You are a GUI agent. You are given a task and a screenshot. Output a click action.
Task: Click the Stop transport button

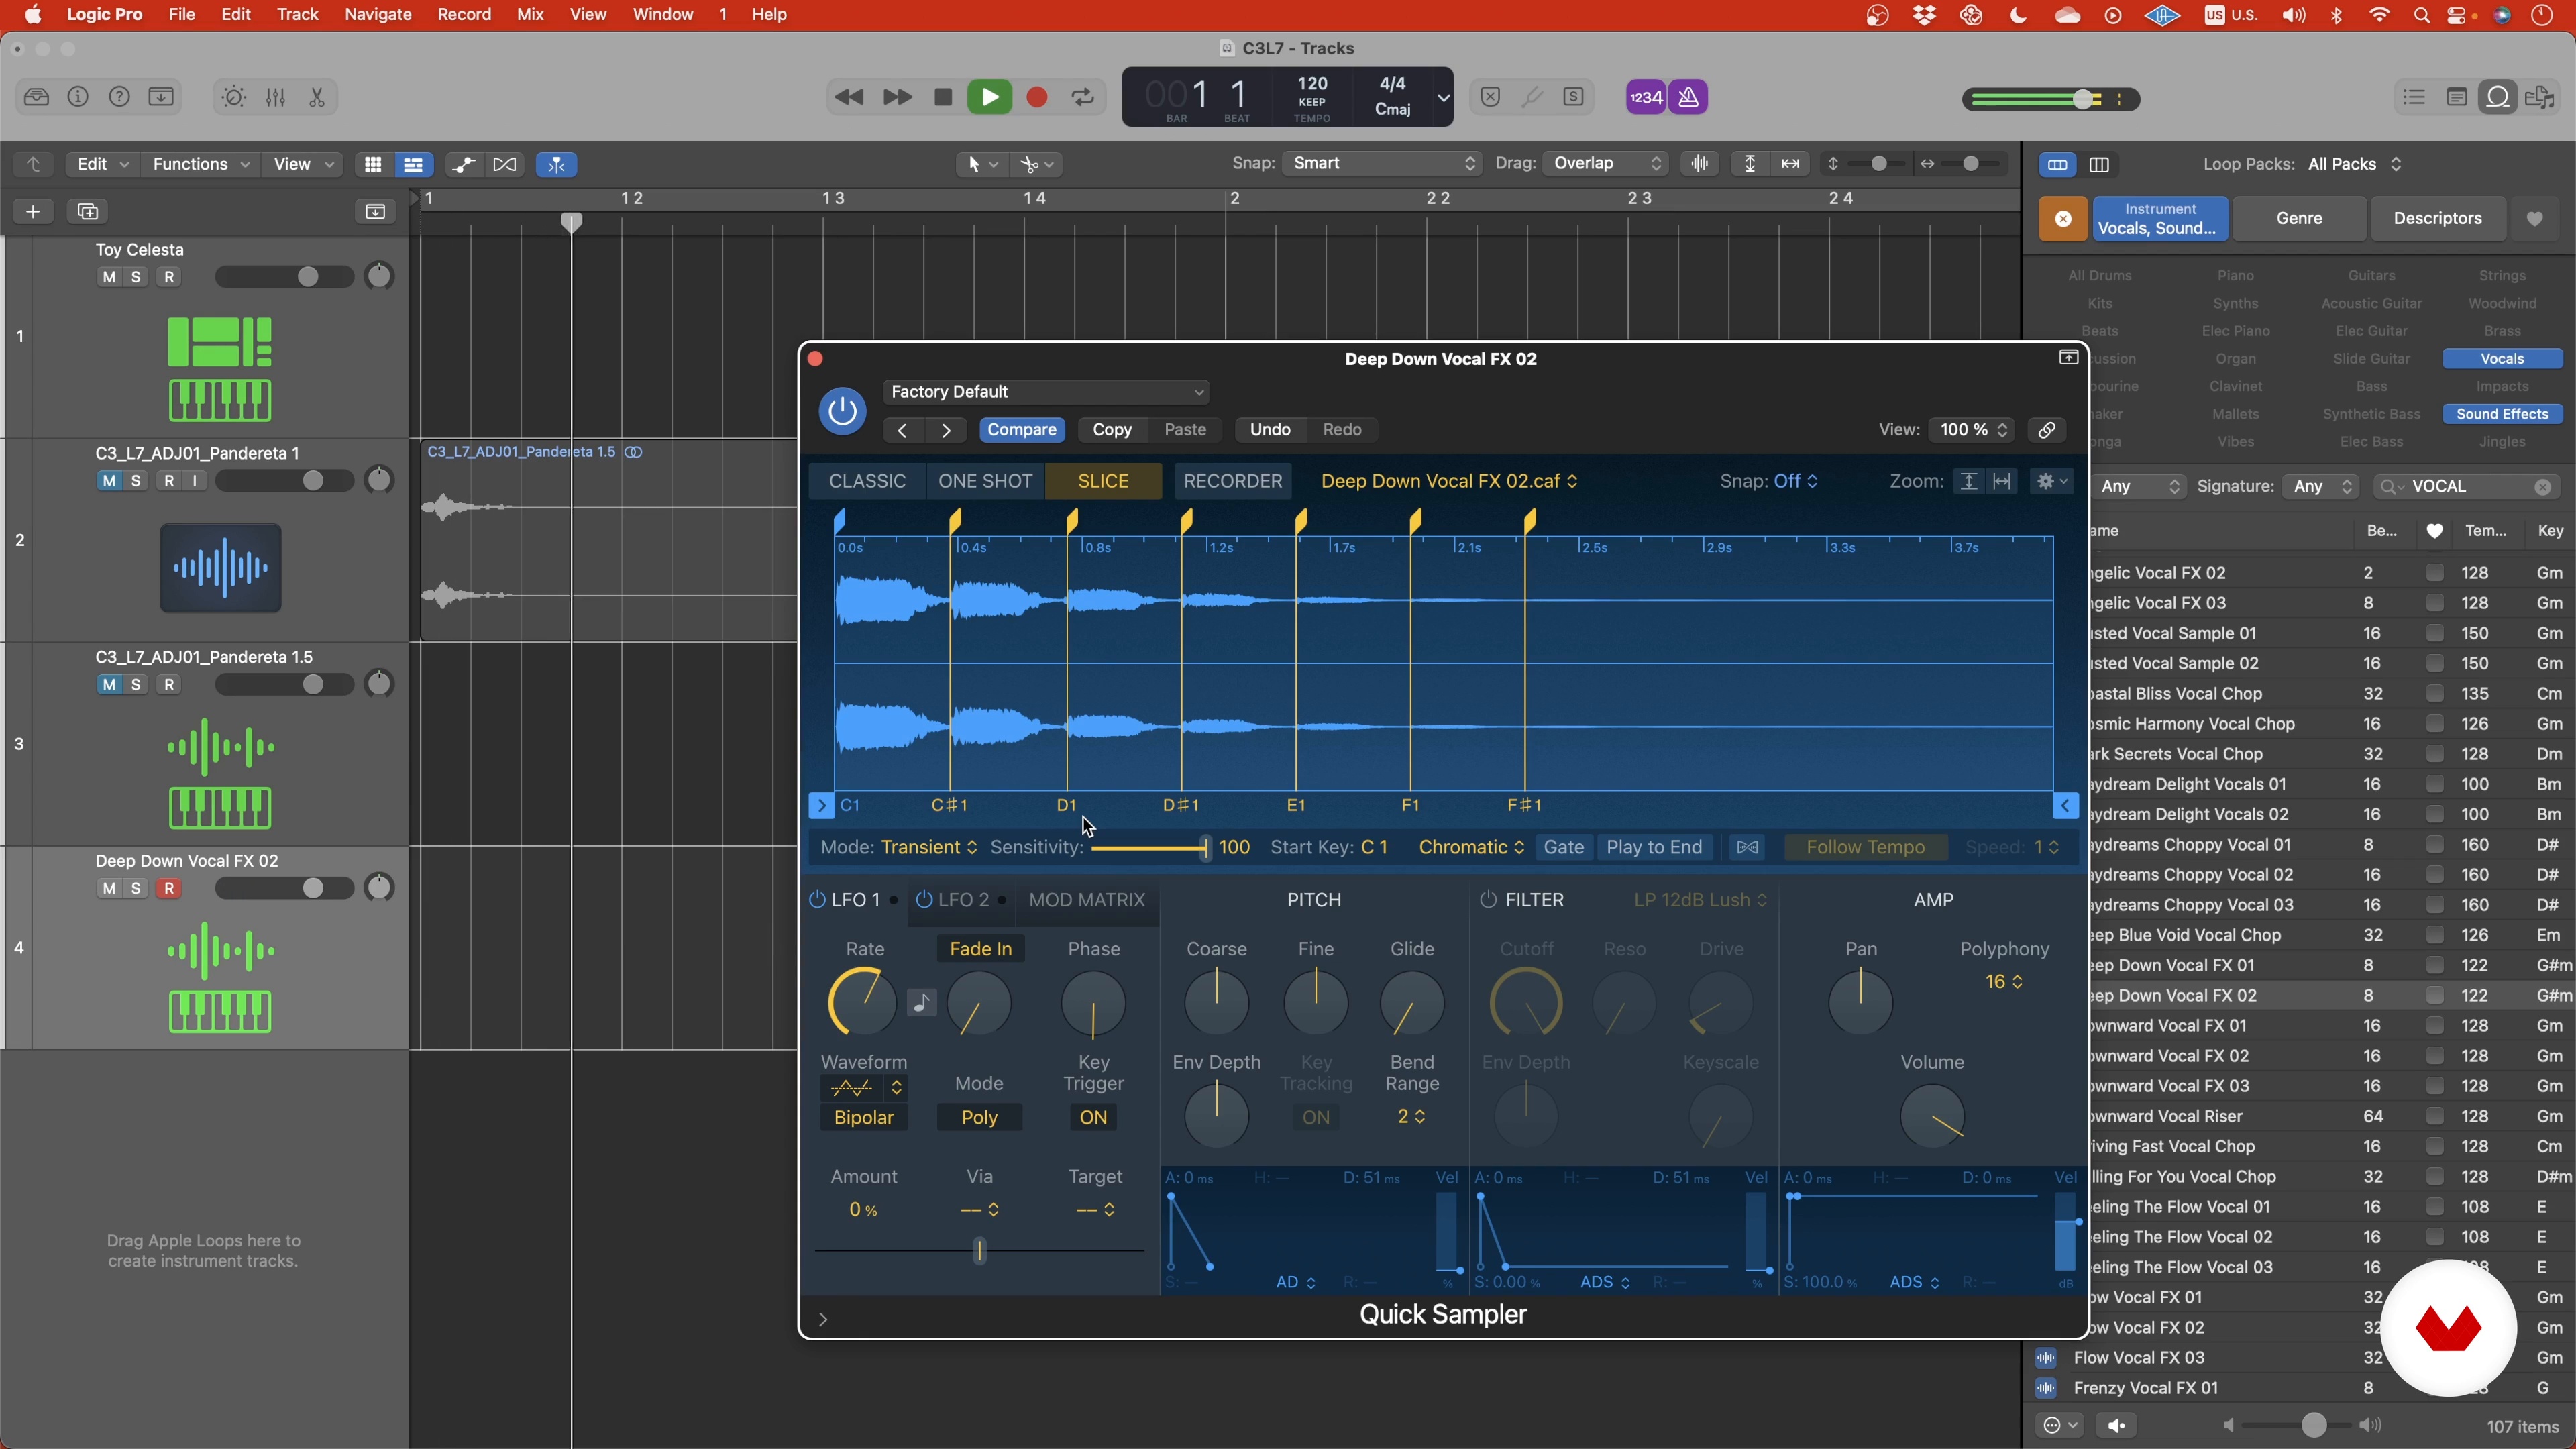[942, 97]
